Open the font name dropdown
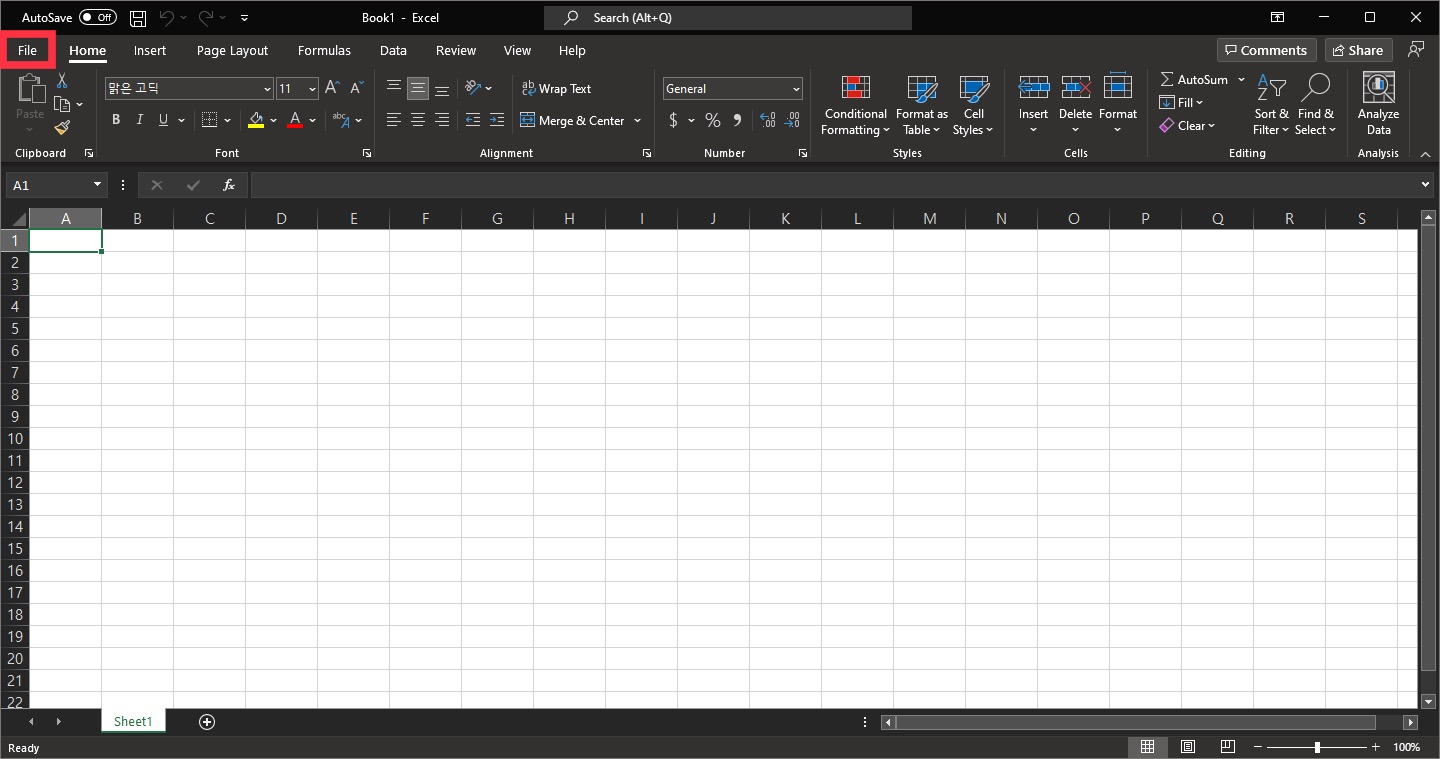The width and height of the screenshot is (1440, 759). [267, 89]
